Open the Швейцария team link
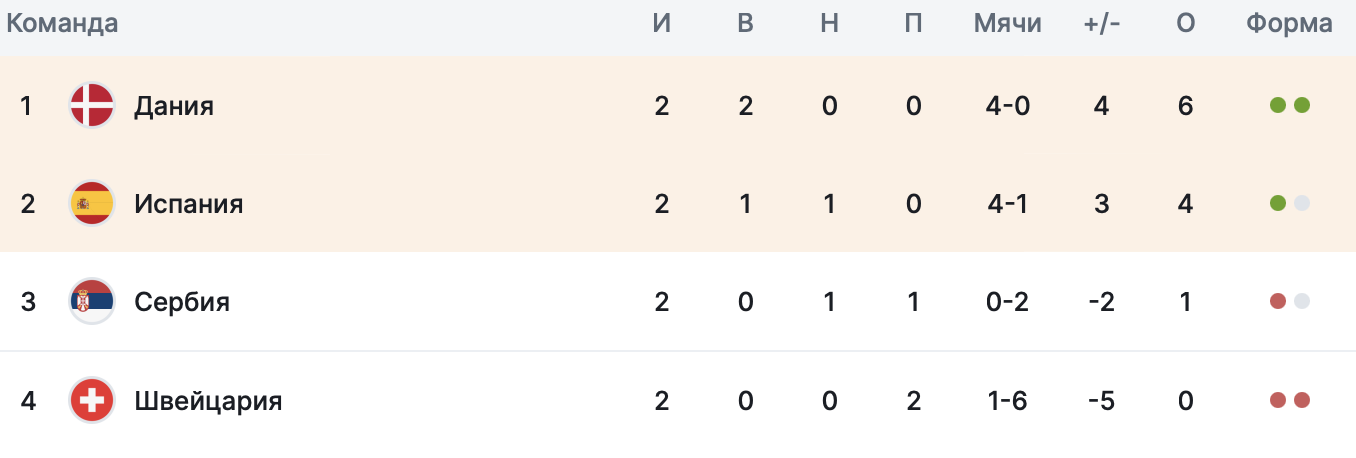Screen dimensions: 1356x458 point(208,401)
